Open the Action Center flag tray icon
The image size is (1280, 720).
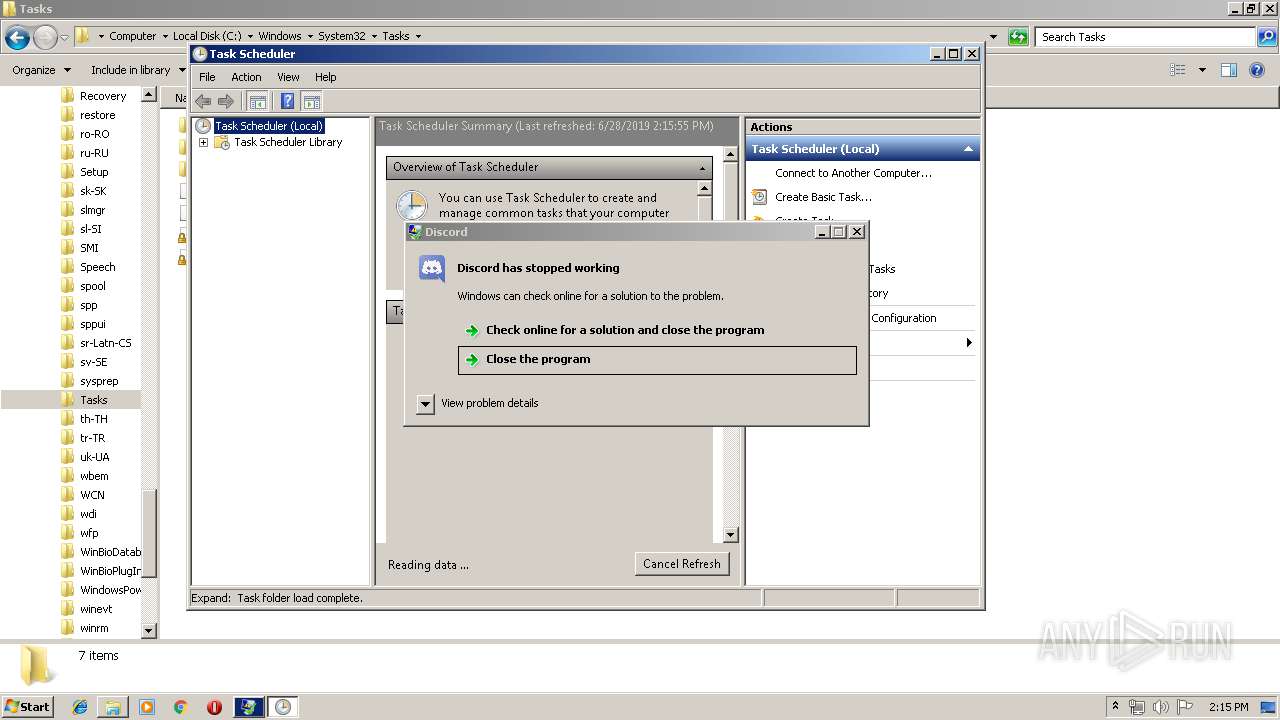coord(1185,707)
